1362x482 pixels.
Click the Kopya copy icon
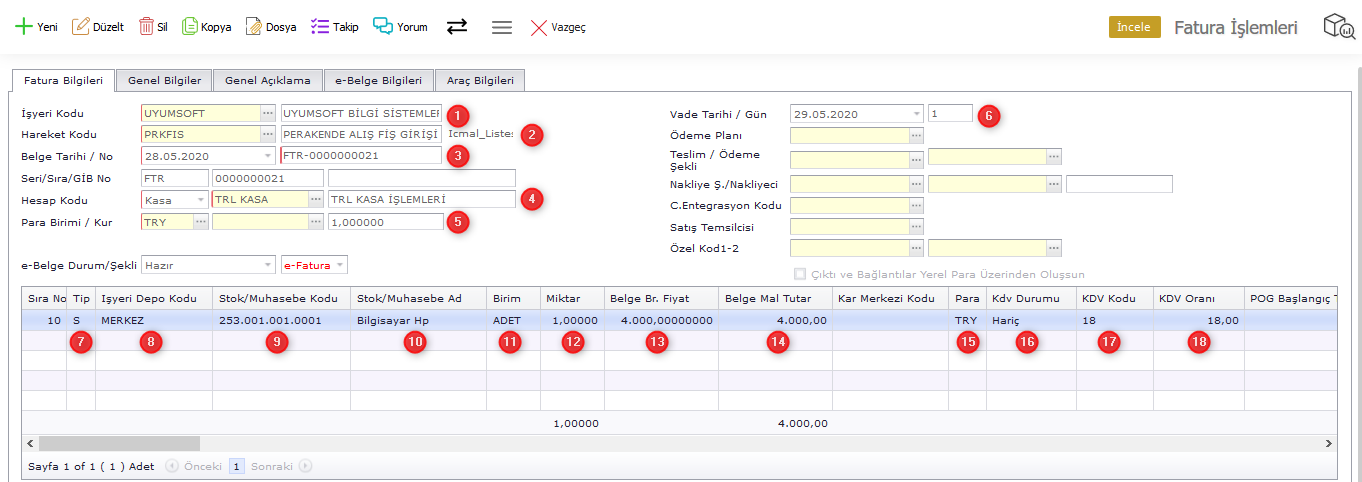tap(190, 27)
